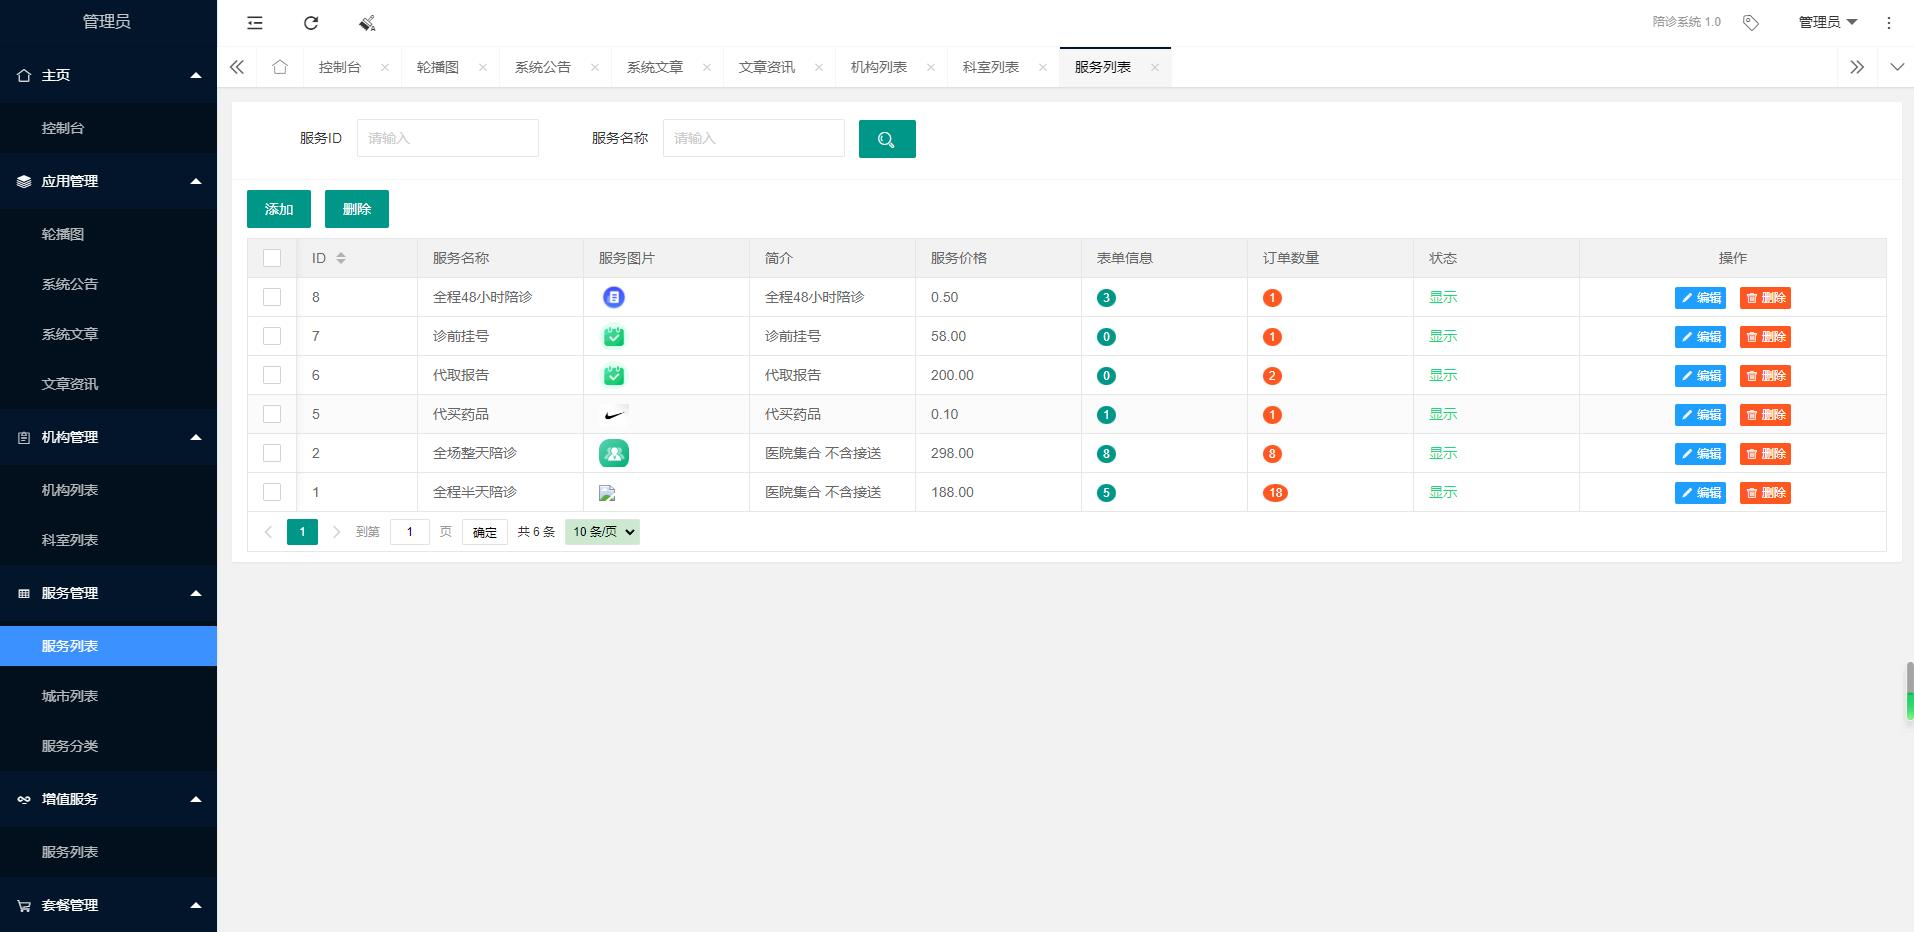Go to next page arrow in pagination
The image size is (1914, 932).
336,532
